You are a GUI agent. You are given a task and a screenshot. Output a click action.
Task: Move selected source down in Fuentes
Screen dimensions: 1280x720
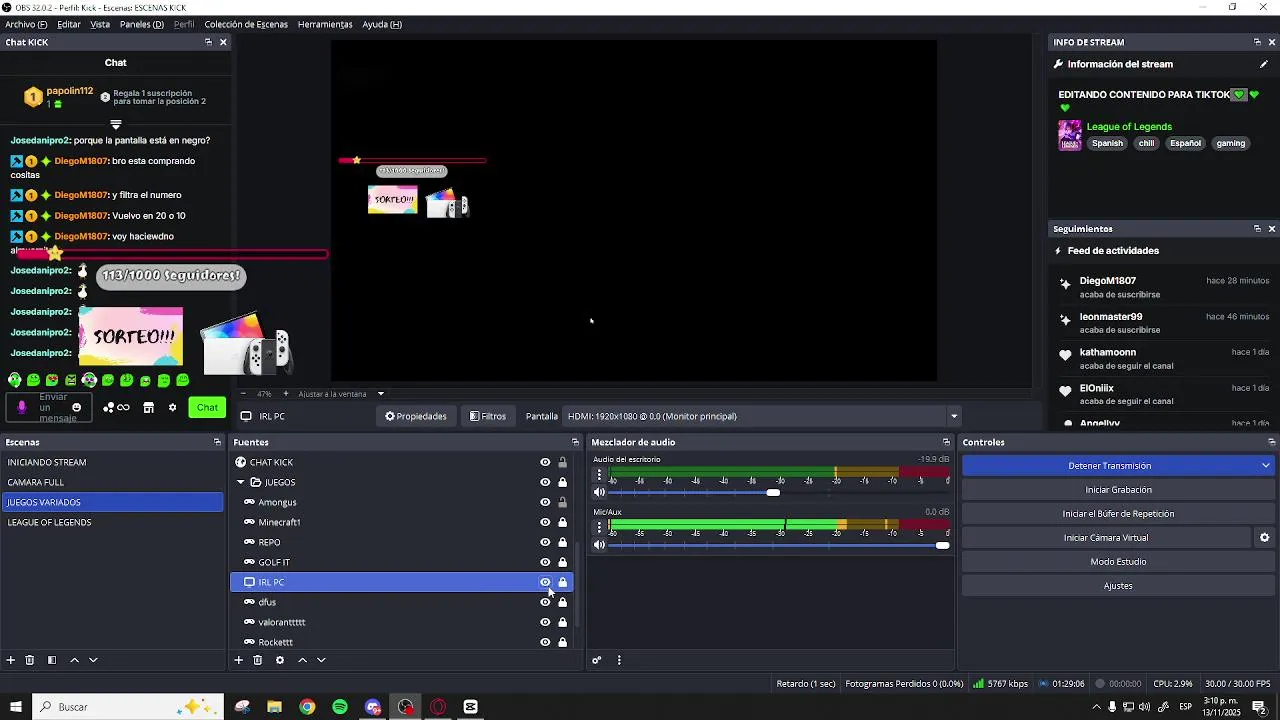[321, 660]
